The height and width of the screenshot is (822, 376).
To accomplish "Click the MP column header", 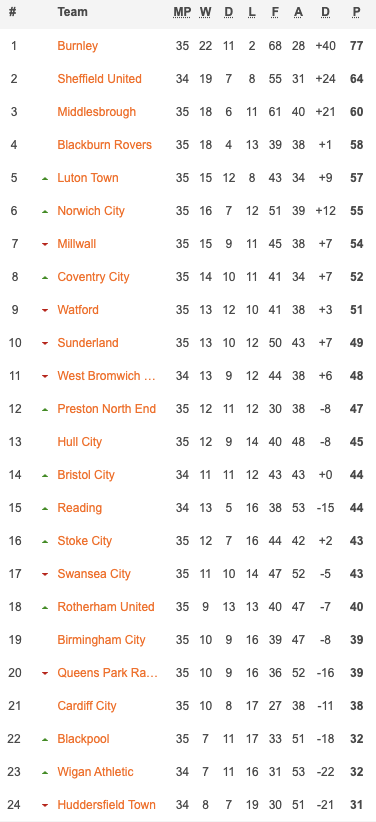I will tap(182, 12).
